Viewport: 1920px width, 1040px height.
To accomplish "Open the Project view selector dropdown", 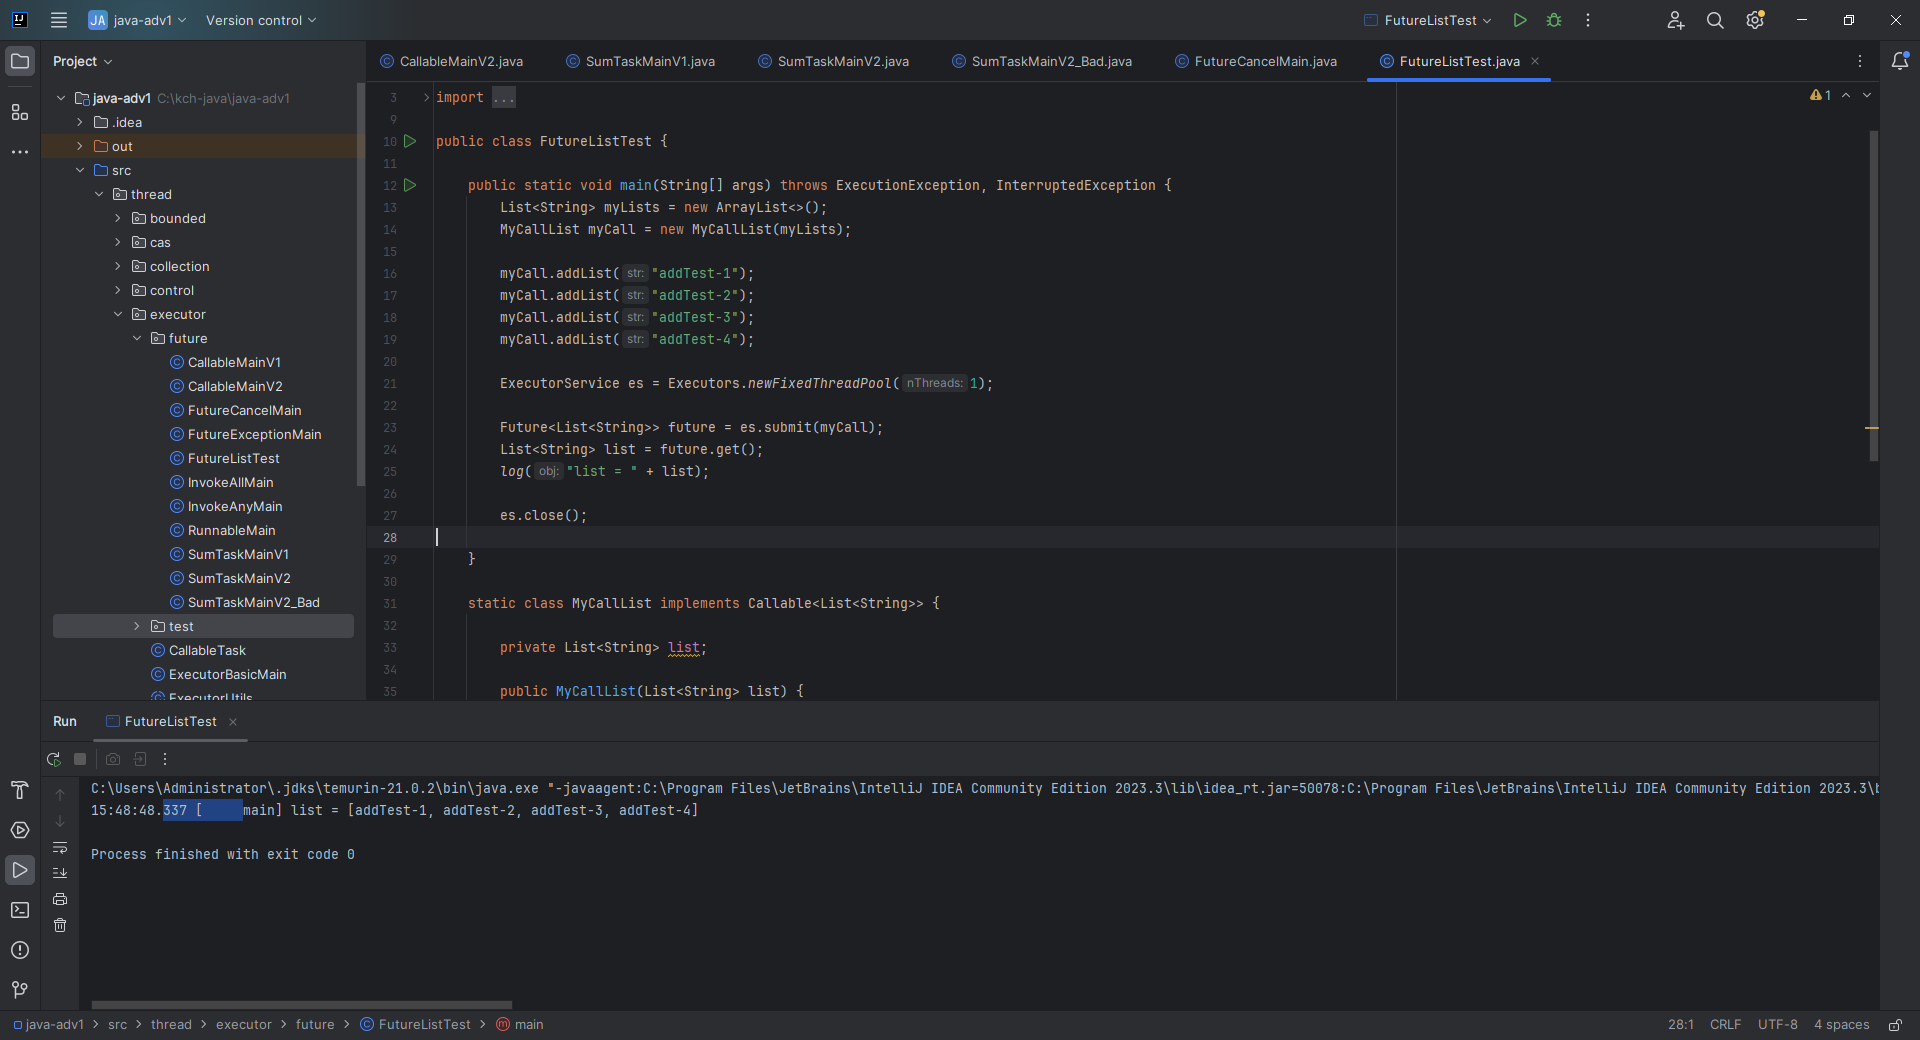I will [83, 61].
